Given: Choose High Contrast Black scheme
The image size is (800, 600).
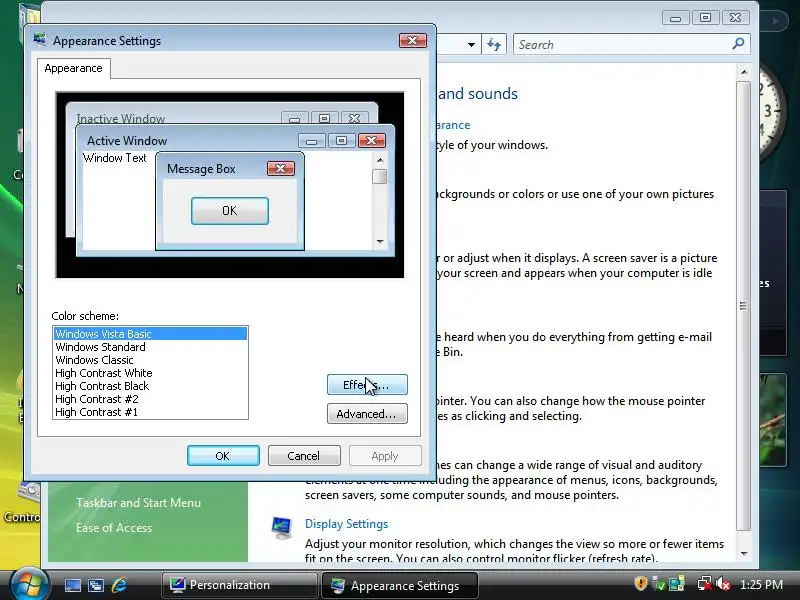Looking at the screenshot, I should [150, 386].
